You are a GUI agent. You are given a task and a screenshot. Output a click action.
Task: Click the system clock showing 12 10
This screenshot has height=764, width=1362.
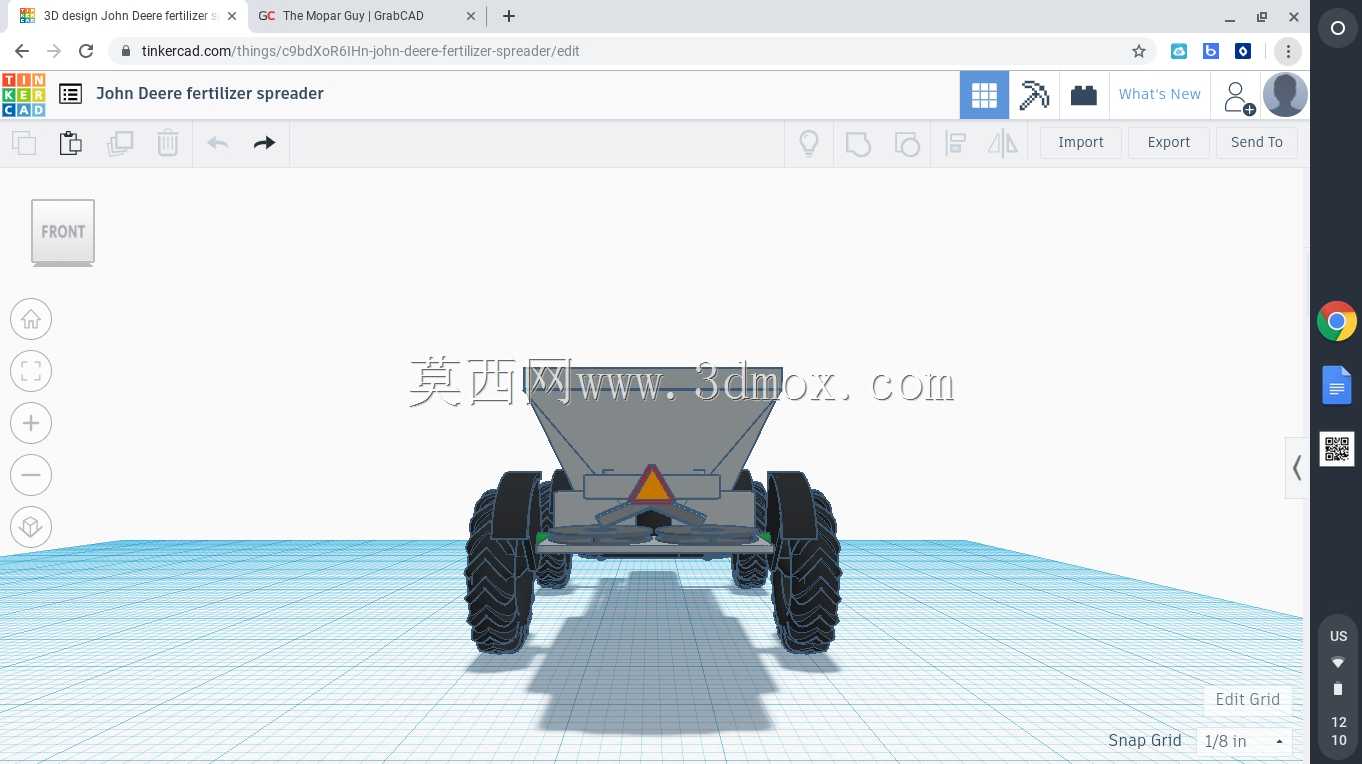click(x=1338, y=731)
